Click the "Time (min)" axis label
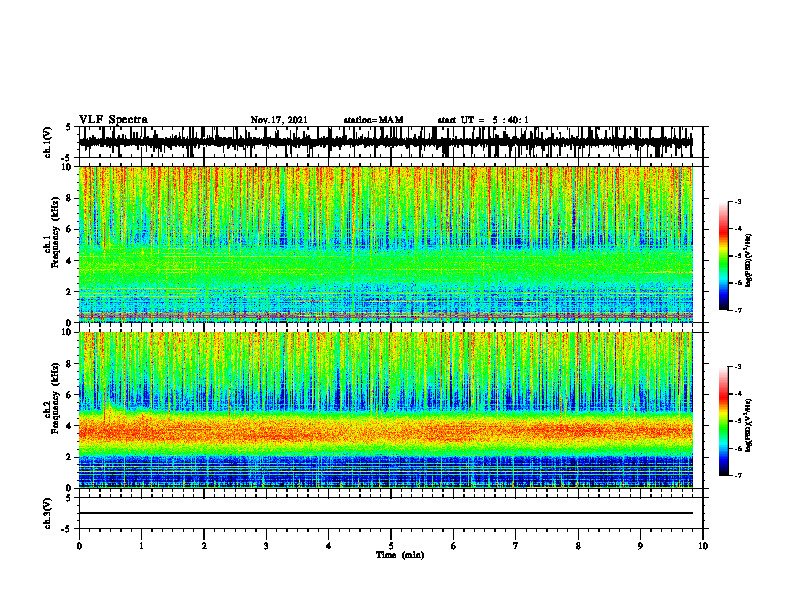The width and height of the screenshot is (792, 612). pyautogui.click(x=400, y=555)
